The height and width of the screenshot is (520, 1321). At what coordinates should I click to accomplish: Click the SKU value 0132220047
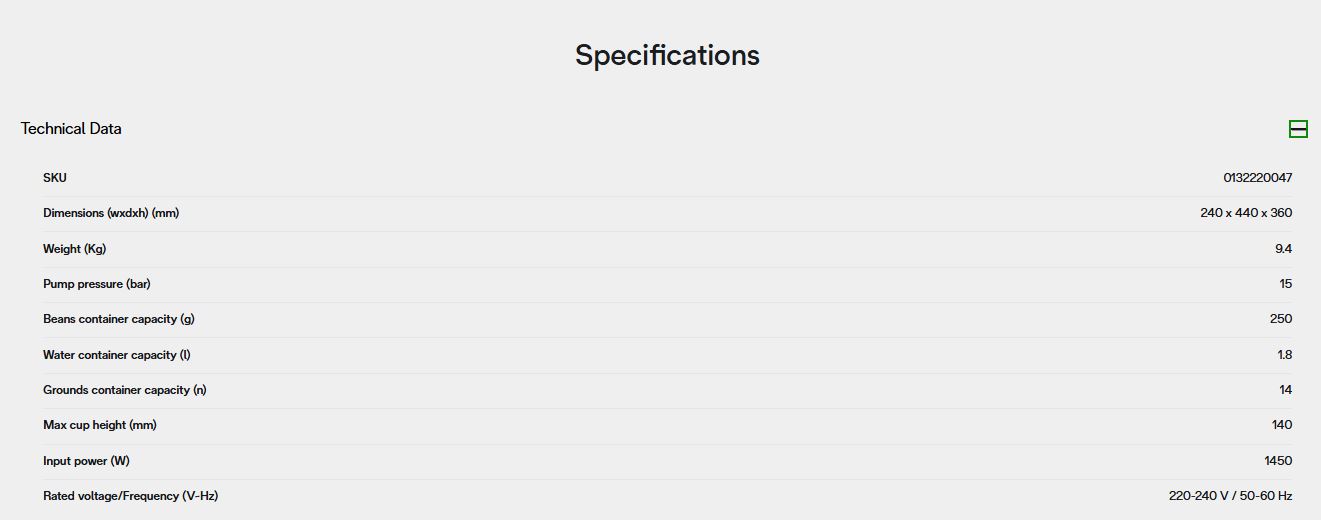(1258, 178)
